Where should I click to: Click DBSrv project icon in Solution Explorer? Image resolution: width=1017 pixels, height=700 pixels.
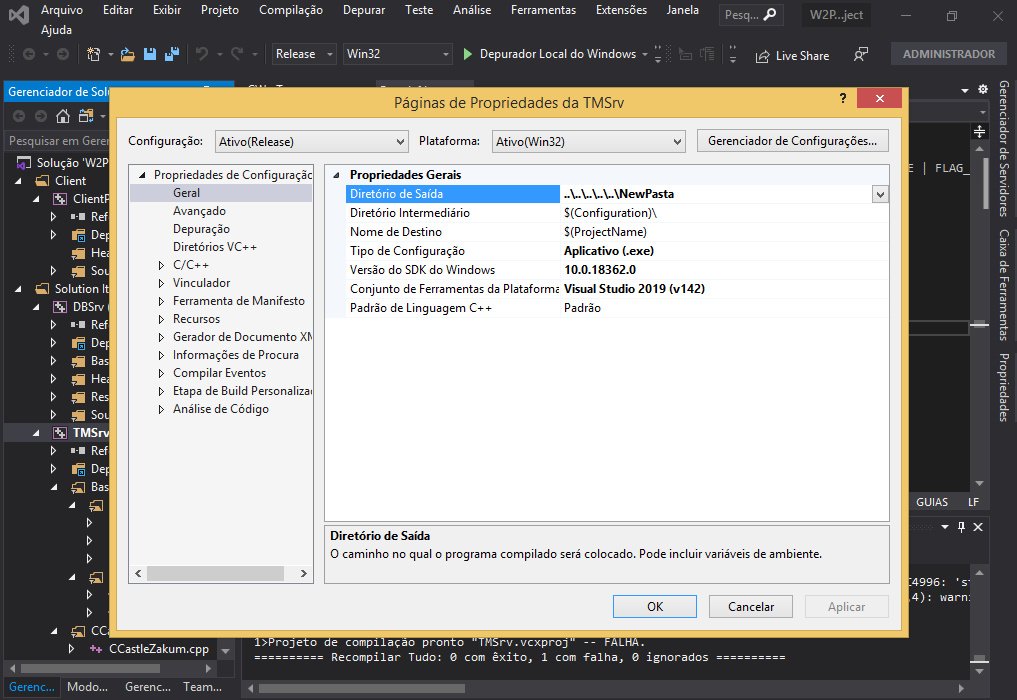60,307
